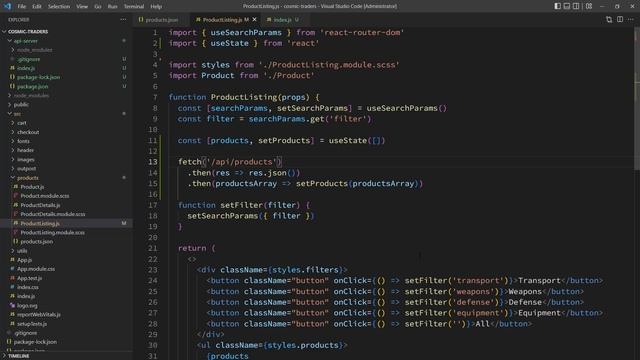Click the Open Changes icon in editor toolbar

[x=609, y=20]
